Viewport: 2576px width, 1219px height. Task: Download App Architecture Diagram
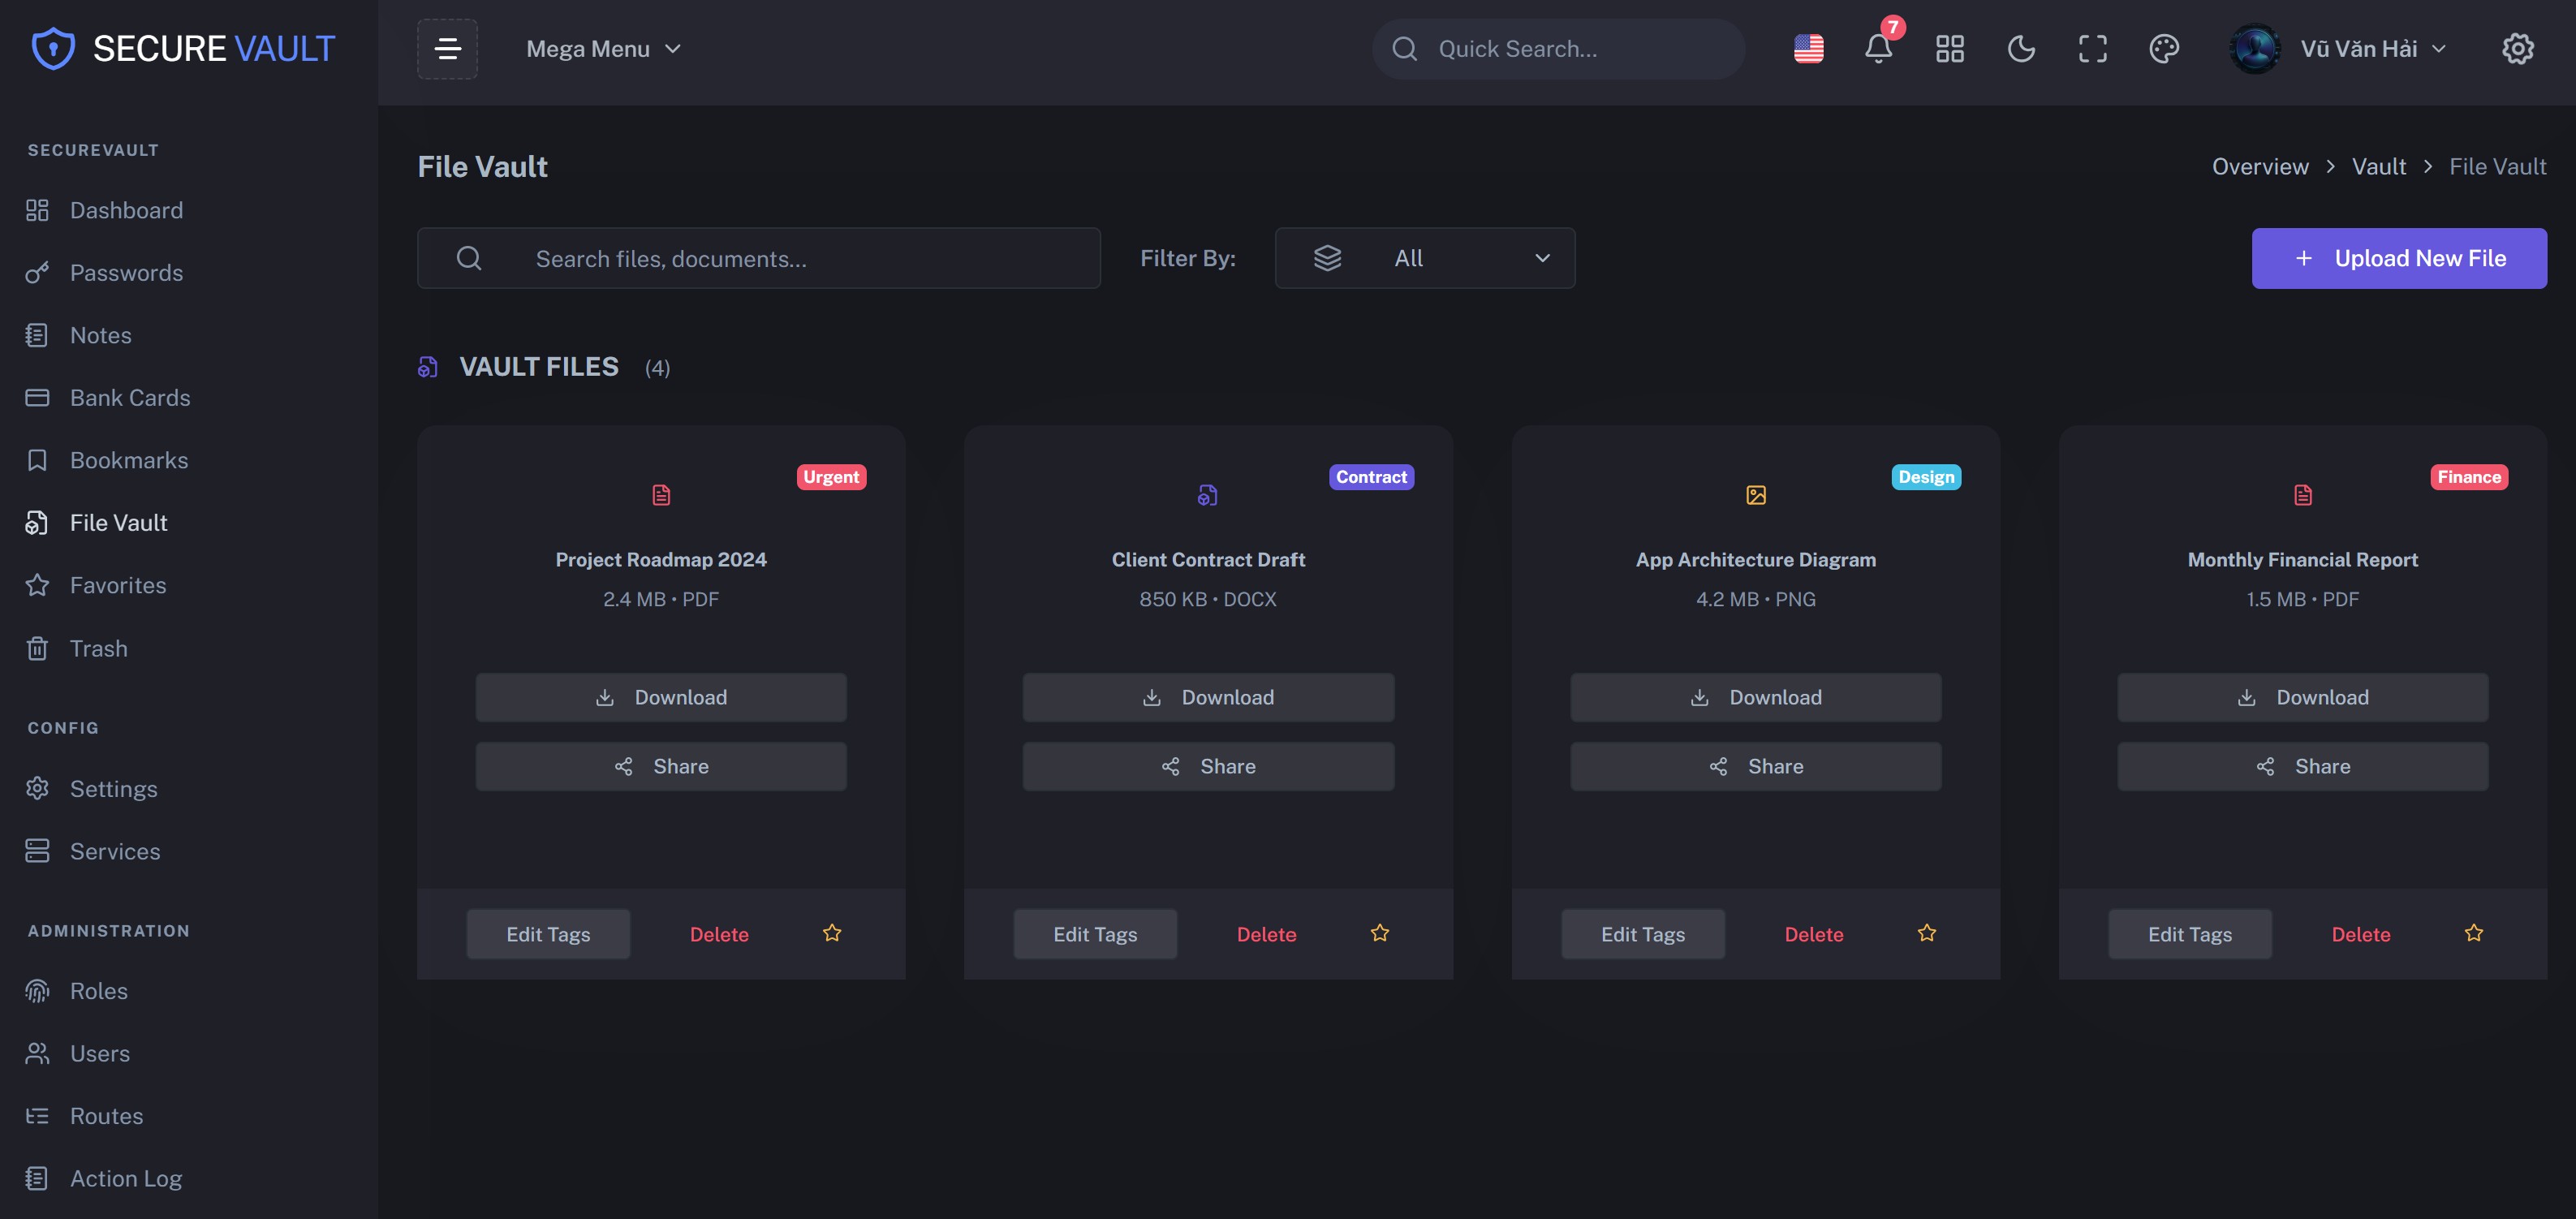point(1755,697)
